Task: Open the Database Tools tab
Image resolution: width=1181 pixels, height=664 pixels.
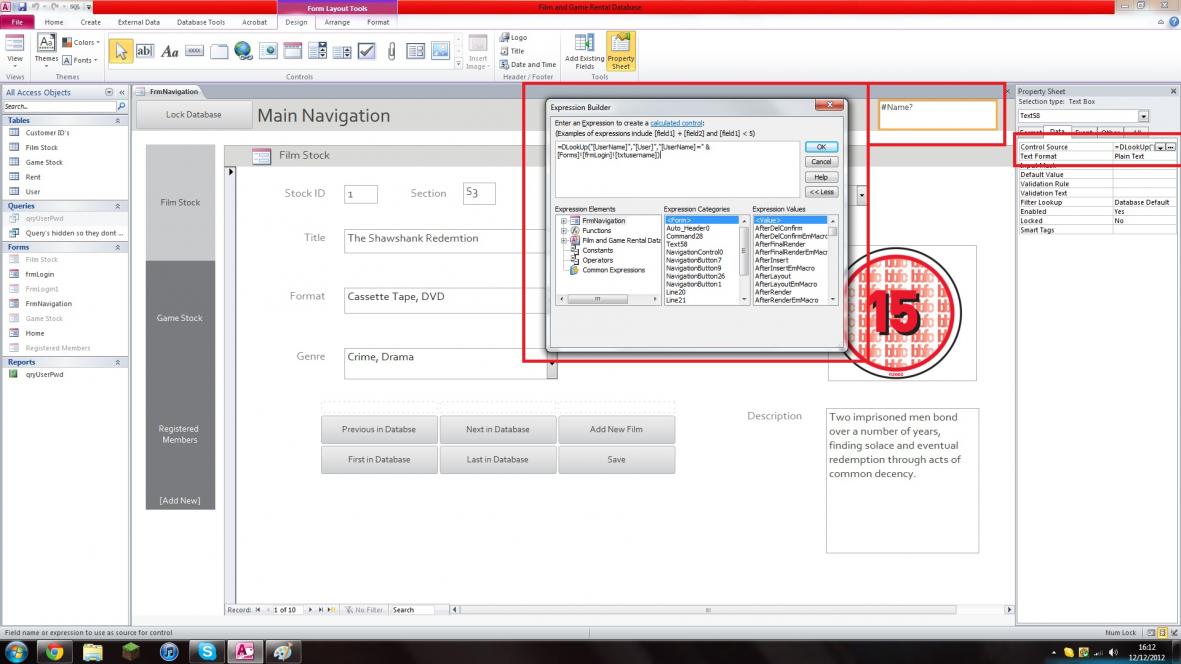Action: [201, 22]
